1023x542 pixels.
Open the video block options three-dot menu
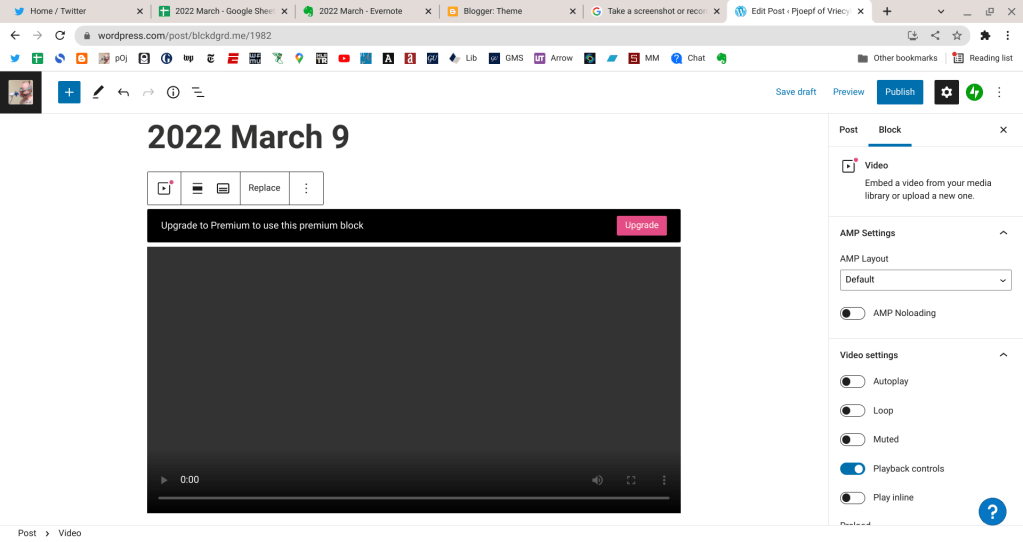click(x=306, y=188)
